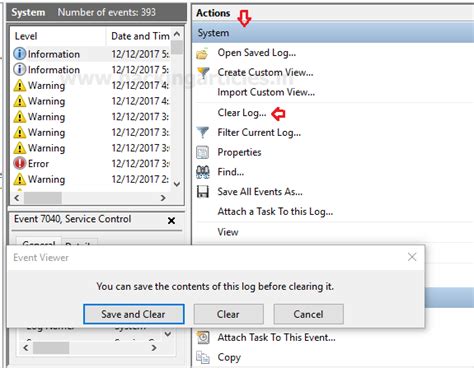
Task: Click the Attach Task To This Event icon
Action: pyautogui.click(x=203, y=337)
